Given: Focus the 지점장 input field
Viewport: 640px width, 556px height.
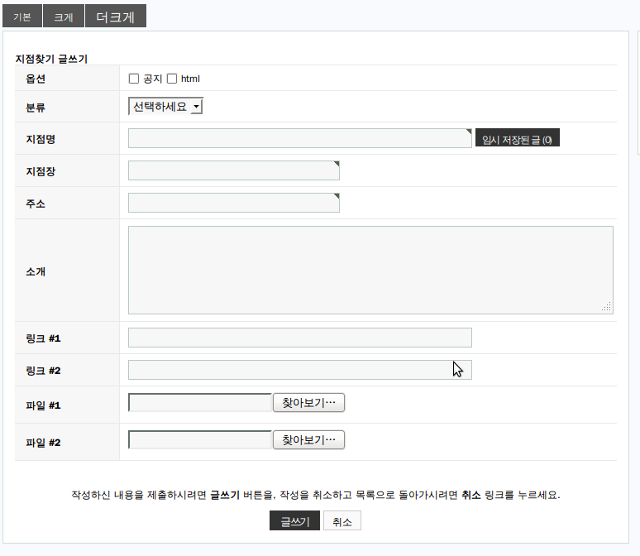Looking at the screenshot, I should point(234,171).
